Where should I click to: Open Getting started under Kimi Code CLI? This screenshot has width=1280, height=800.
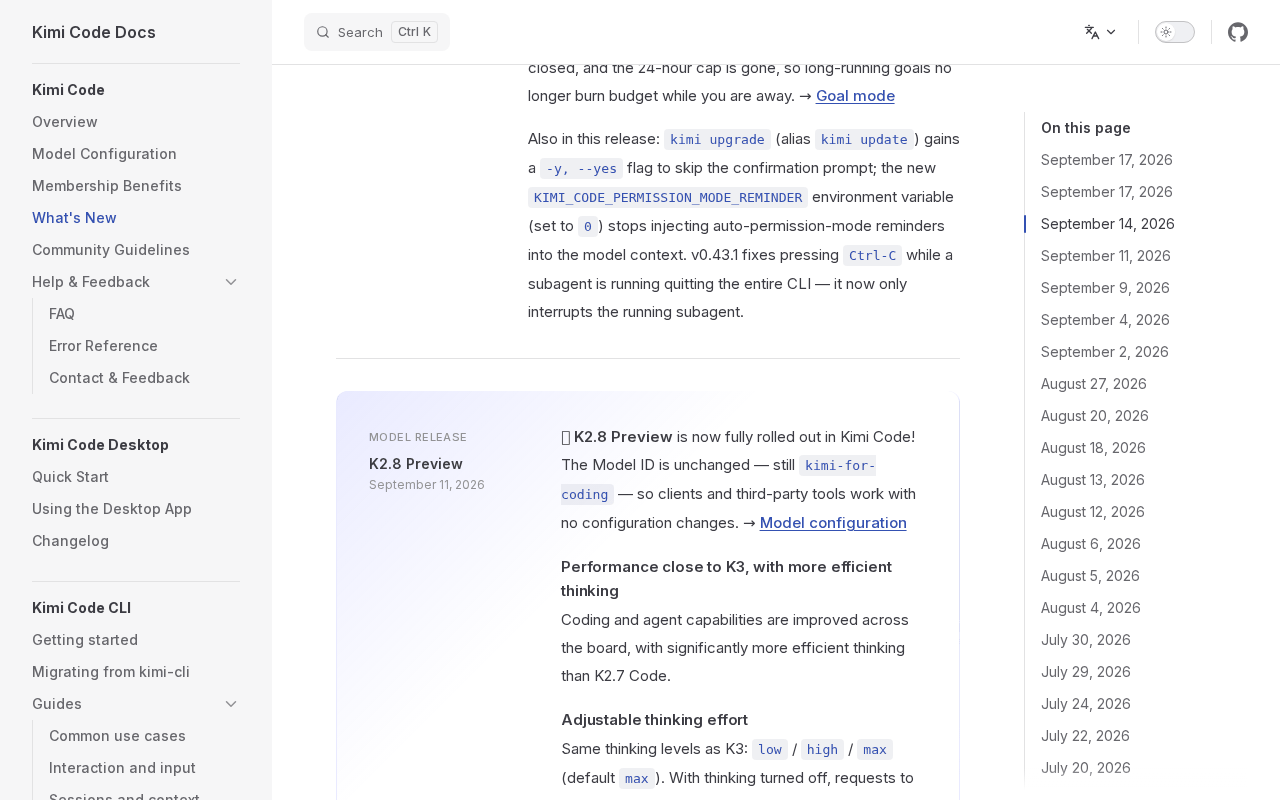pos(85,640)
